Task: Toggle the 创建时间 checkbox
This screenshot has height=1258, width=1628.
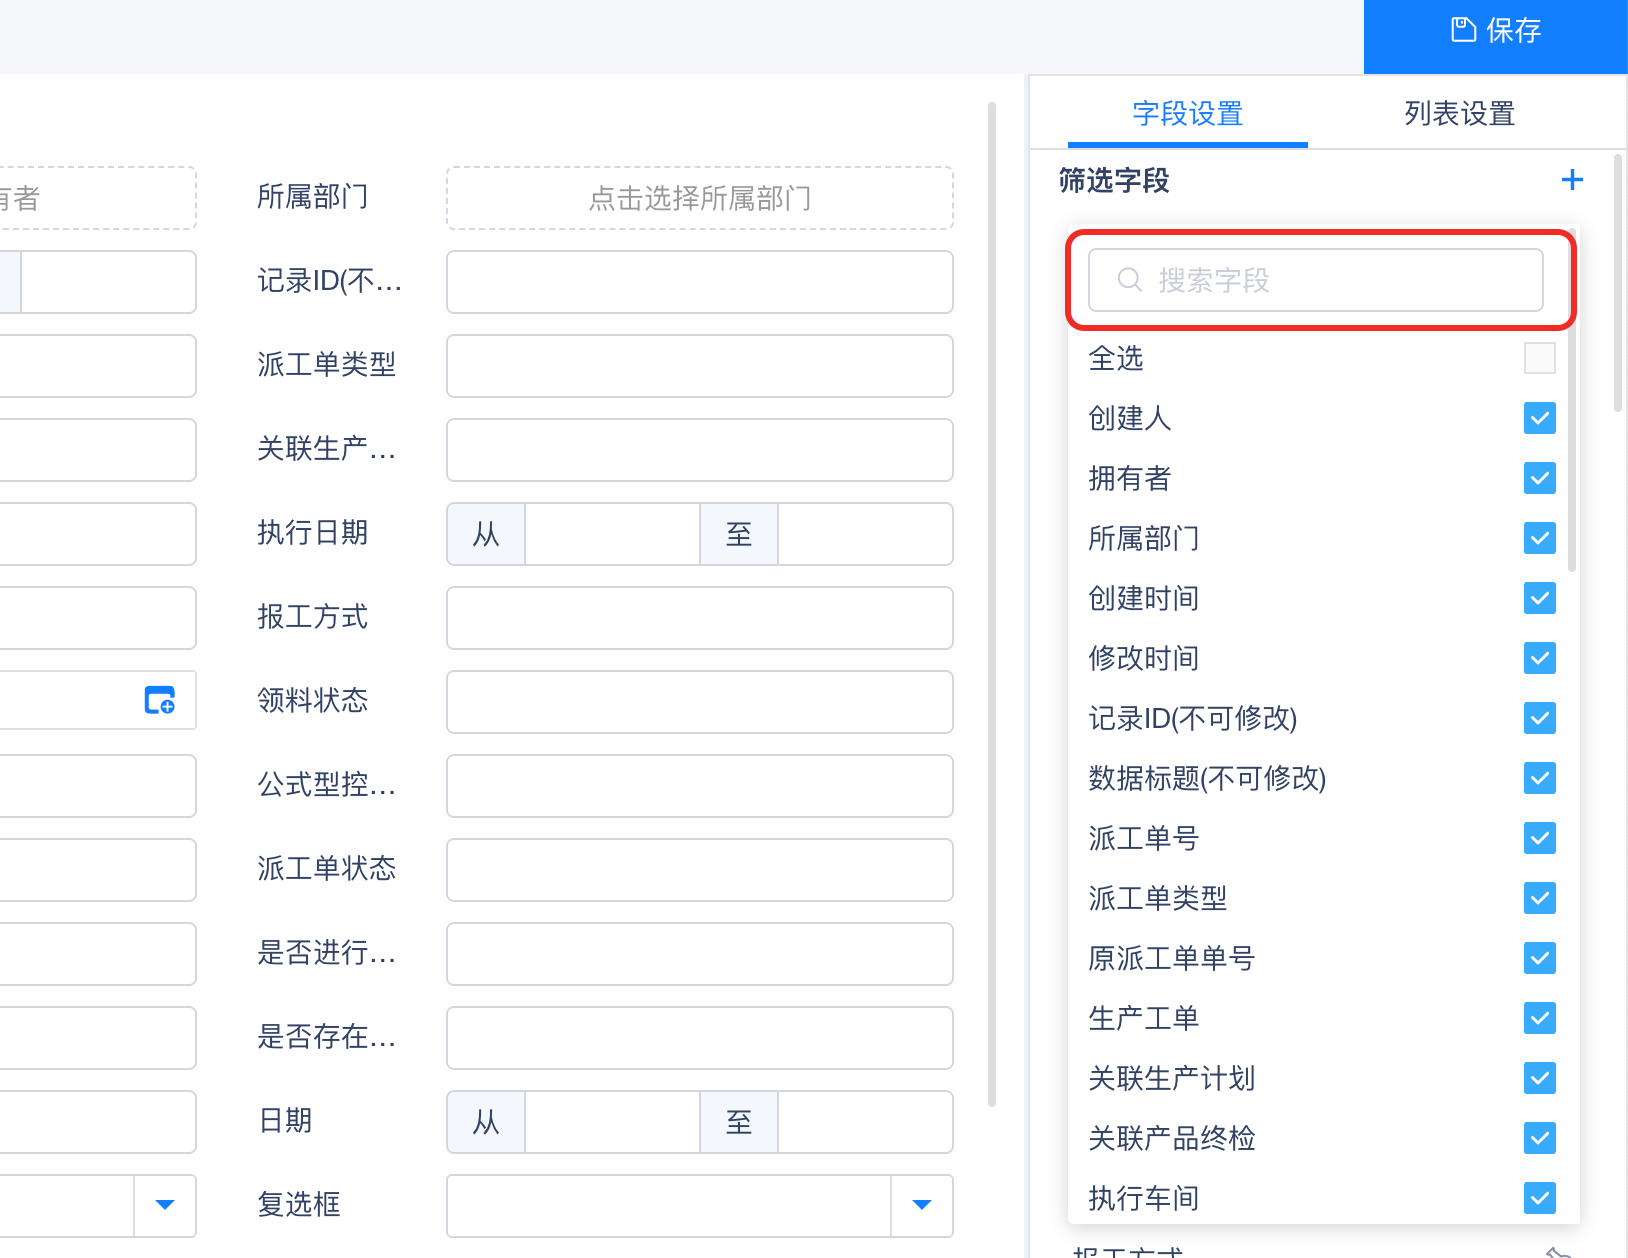Action: pyautogui.click(x=1540, y=598)
